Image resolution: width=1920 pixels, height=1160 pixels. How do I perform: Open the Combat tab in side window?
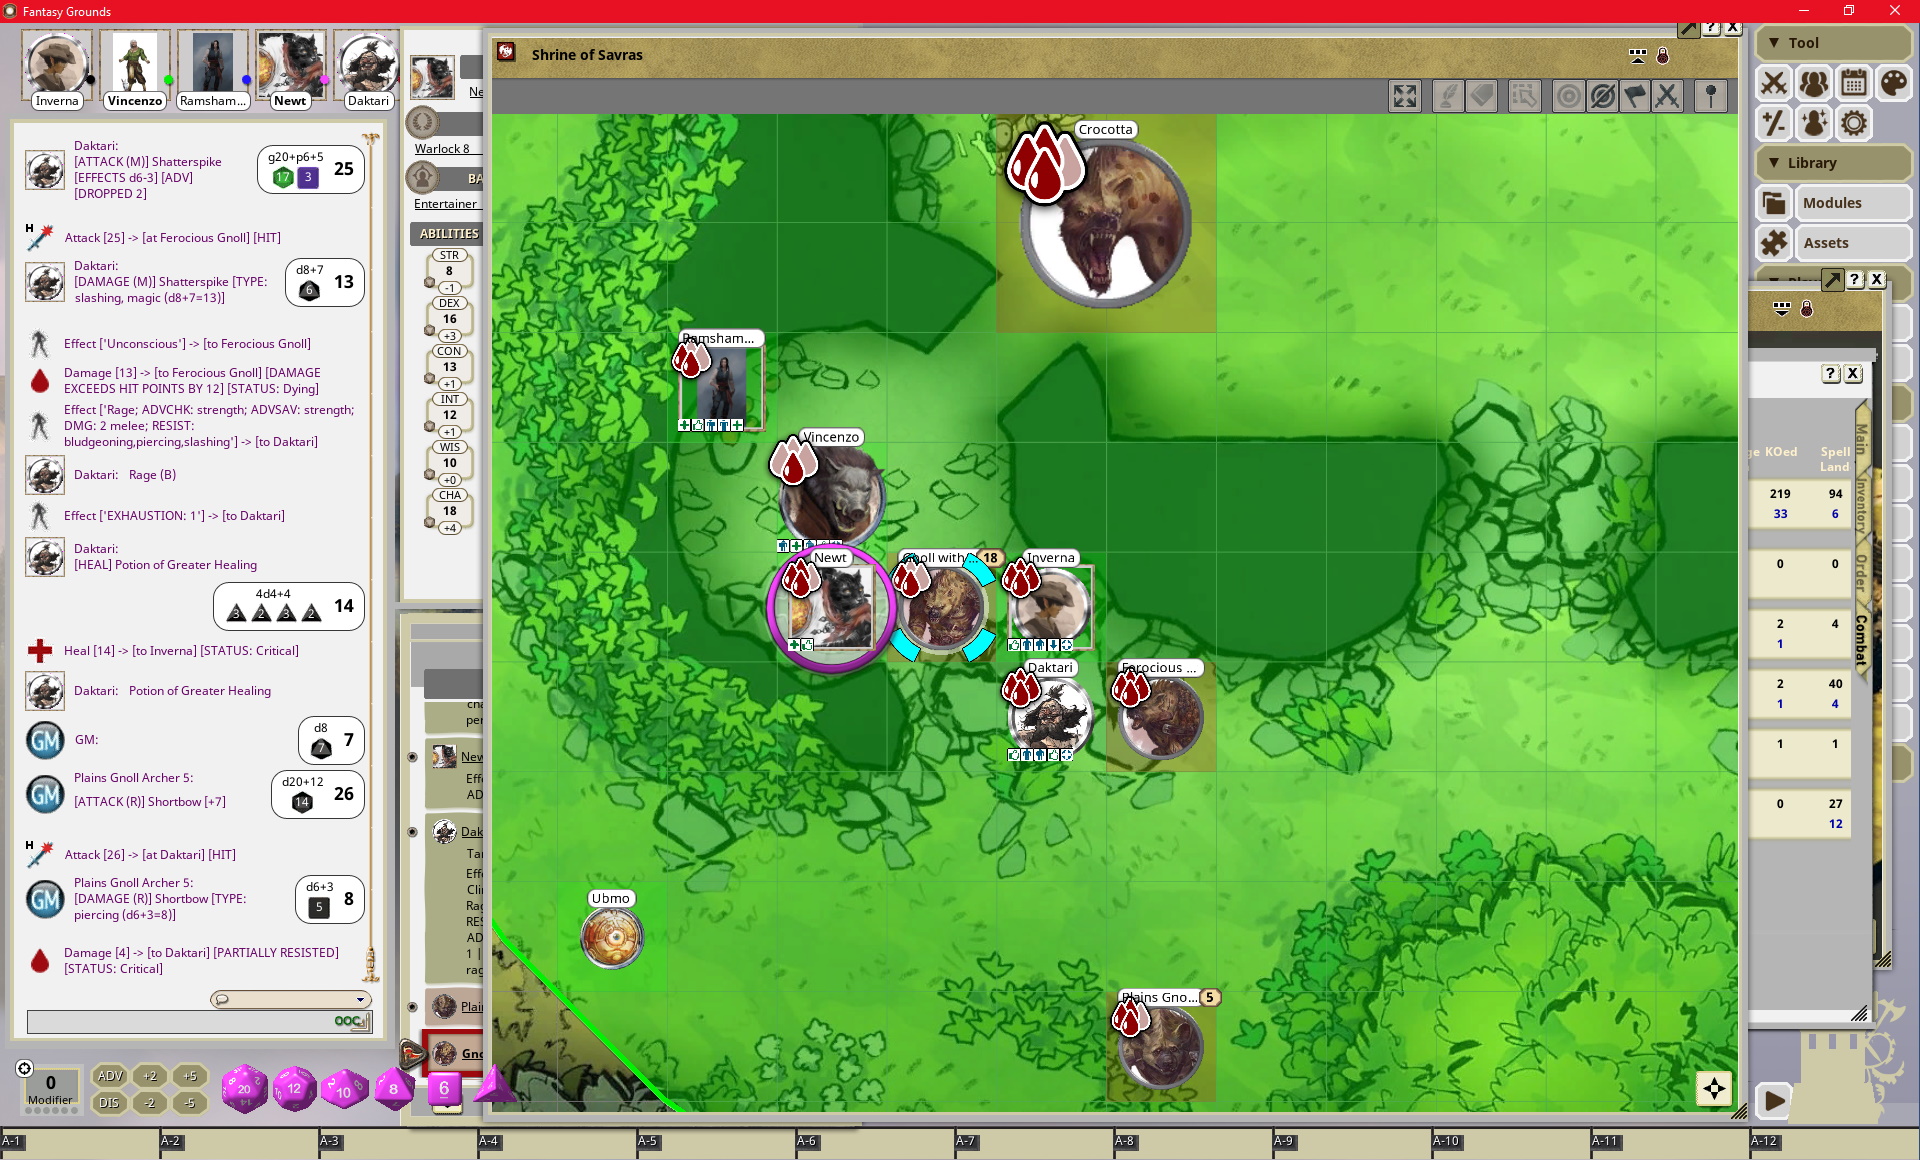[1861, 640]
